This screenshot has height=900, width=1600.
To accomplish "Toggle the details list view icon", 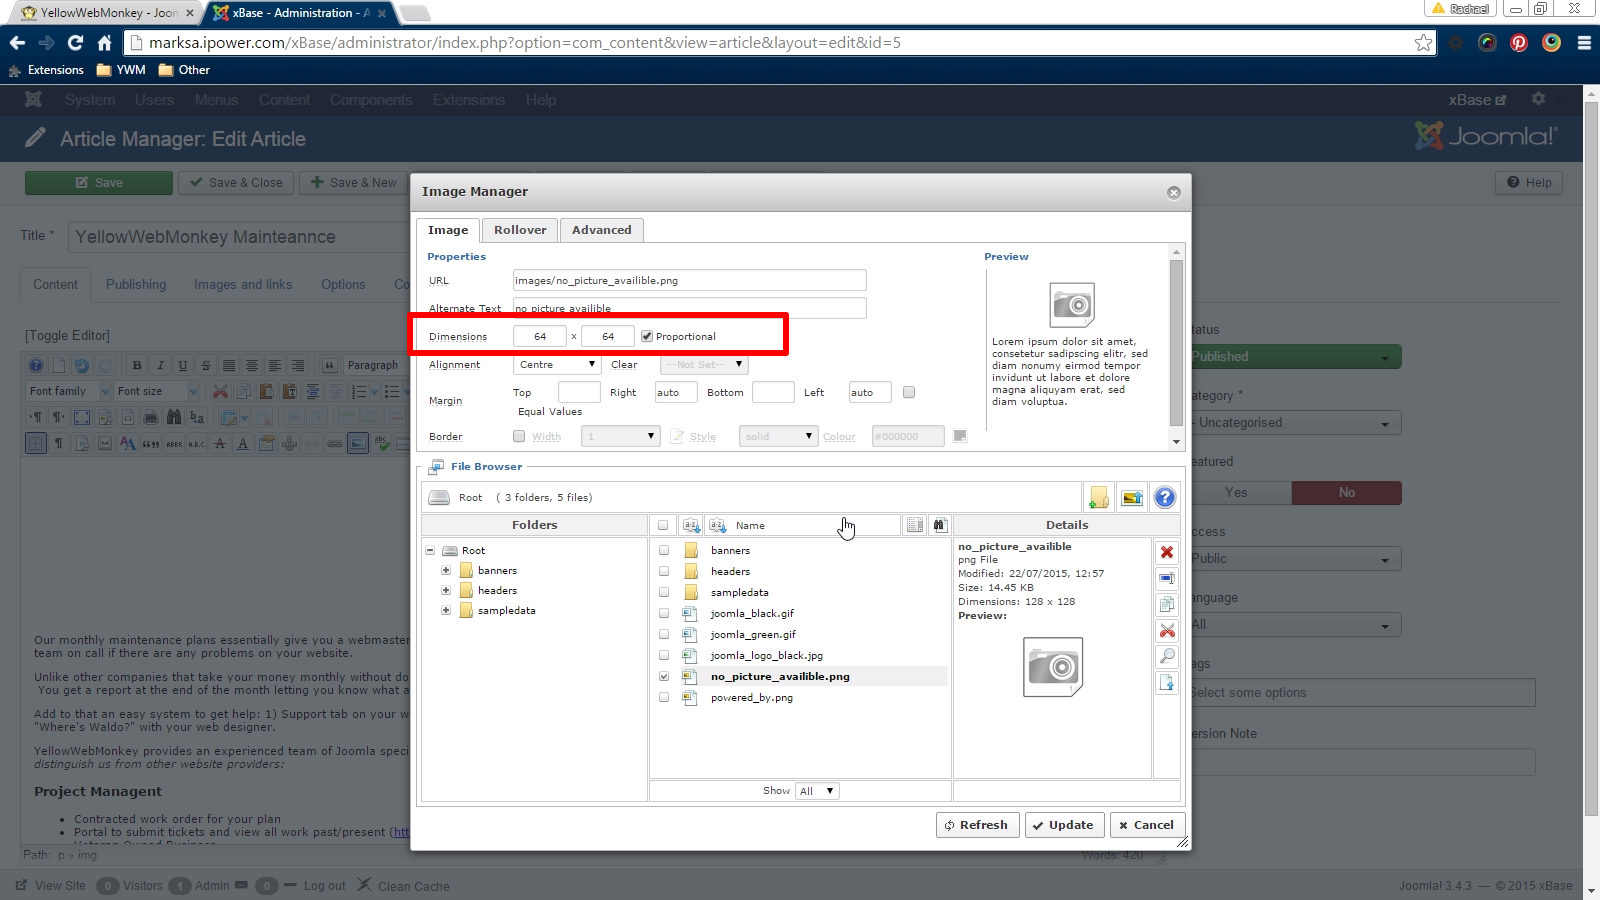I will [x=914, y=525].
